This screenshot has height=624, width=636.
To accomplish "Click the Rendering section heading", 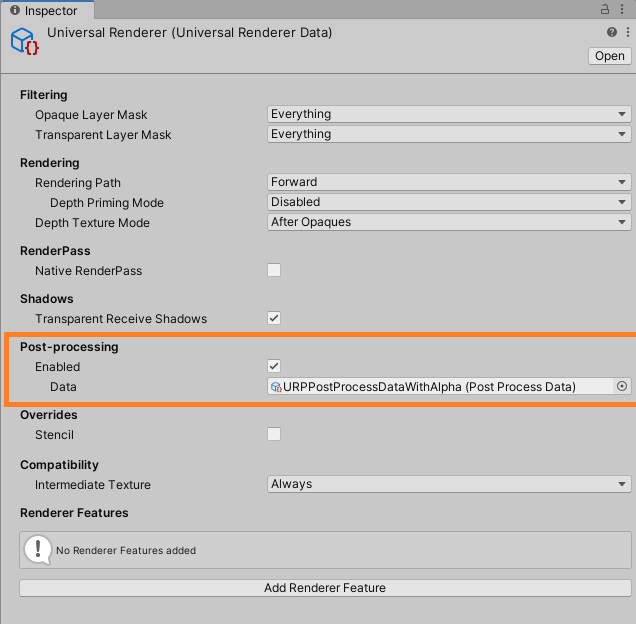I will tap(50, 163).
